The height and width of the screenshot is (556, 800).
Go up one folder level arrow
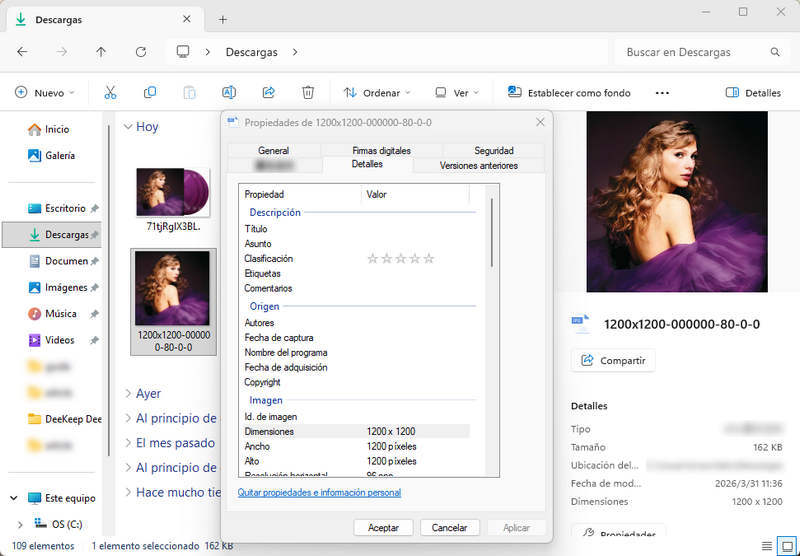coord(101,52)
